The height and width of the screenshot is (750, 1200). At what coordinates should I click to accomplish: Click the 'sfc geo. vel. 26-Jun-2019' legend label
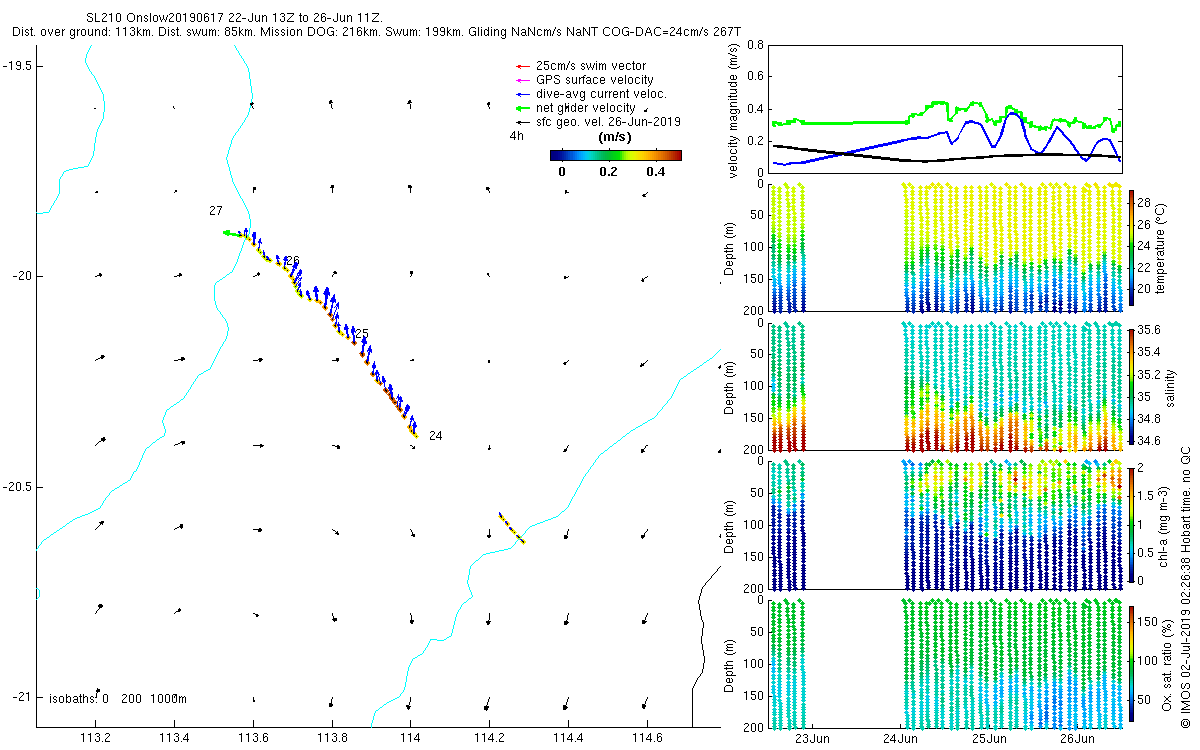[608, 122]
